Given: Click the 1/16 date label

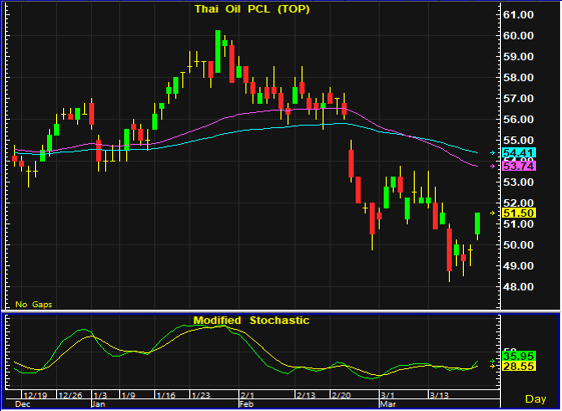Looking at the screenshot, I should click(x=166, y=395).
